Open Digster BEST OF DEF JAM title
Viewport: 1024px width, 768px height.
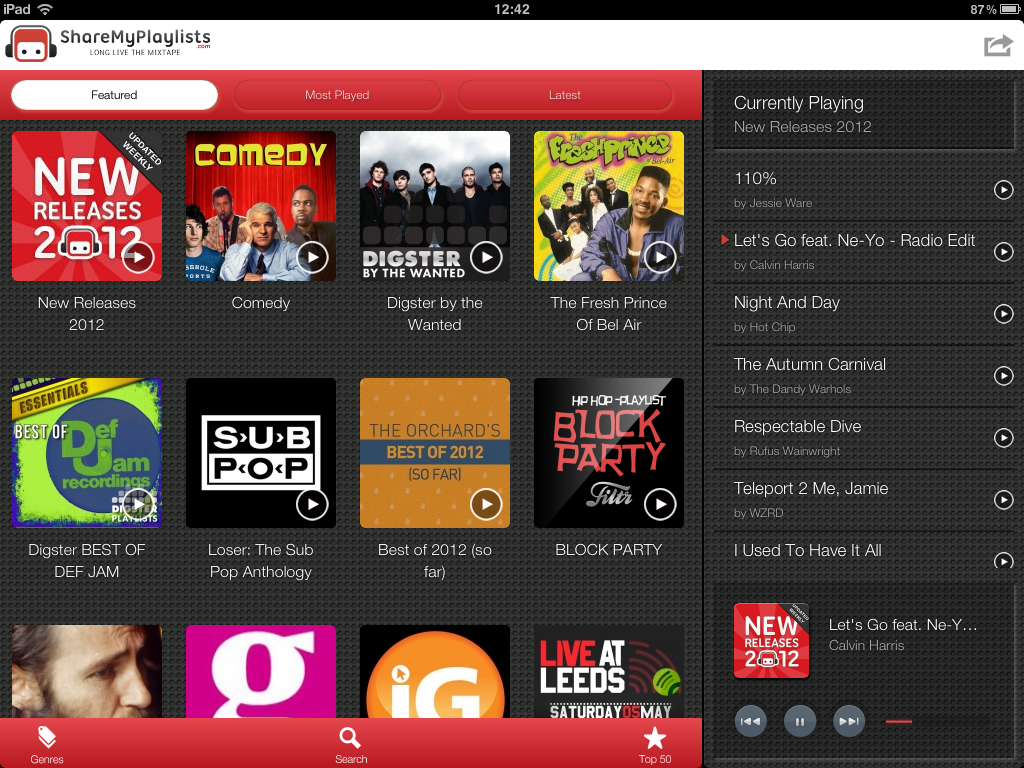(87, 560)
